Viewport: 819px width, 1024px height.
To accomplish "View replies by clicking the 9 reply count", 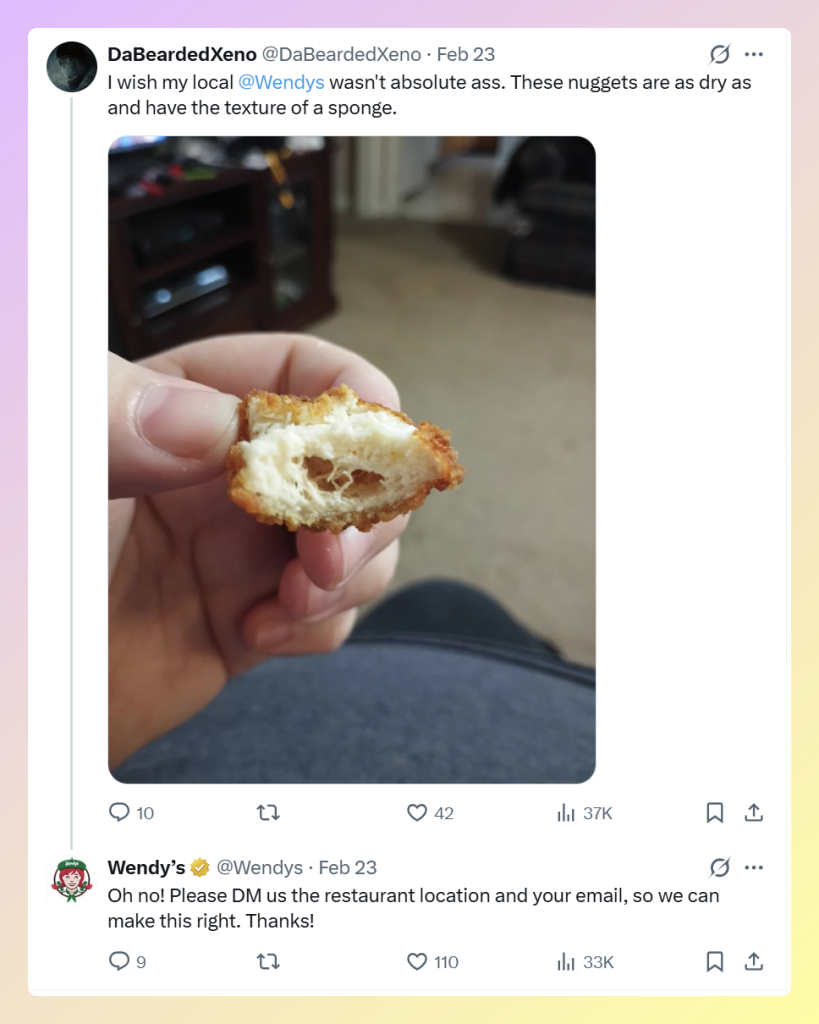I will pos(120,961).
